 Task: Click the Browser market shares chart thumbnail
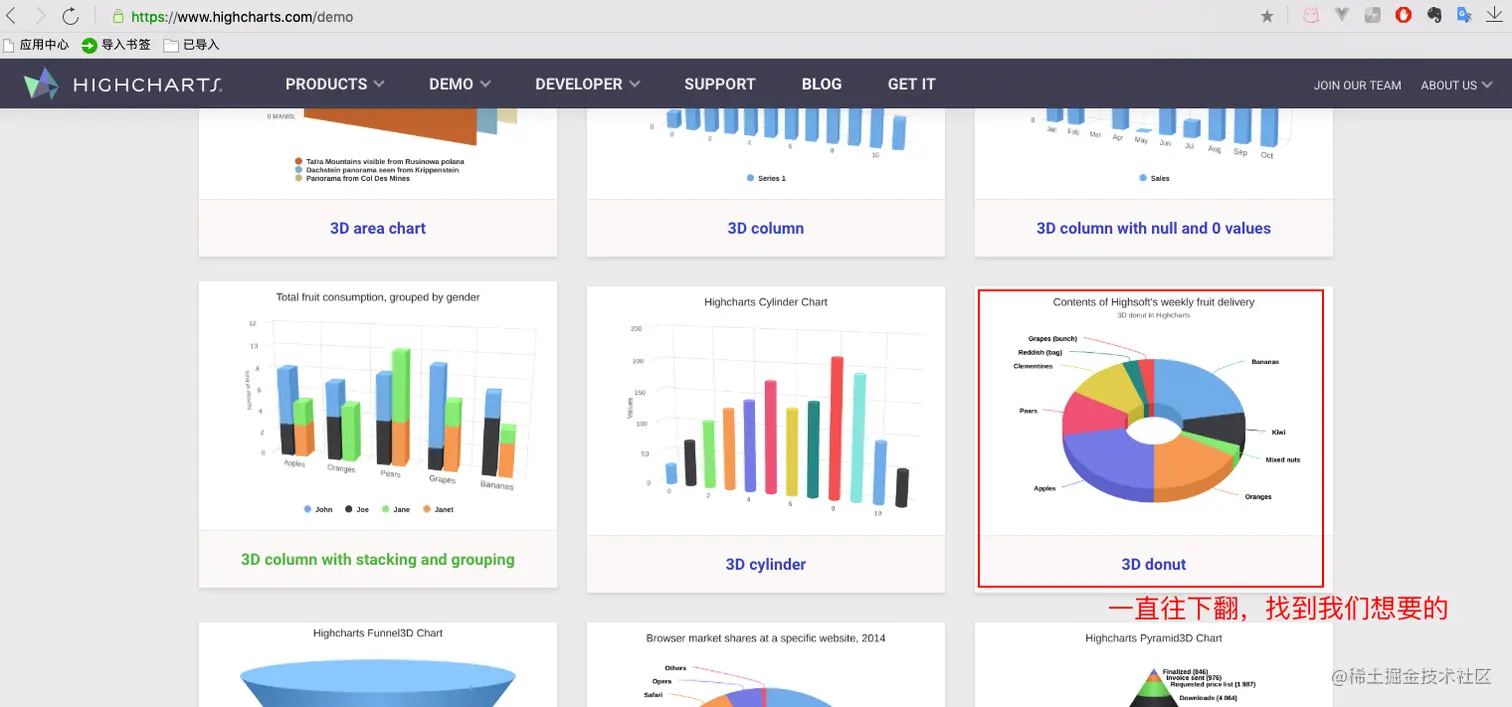[766, 665]
